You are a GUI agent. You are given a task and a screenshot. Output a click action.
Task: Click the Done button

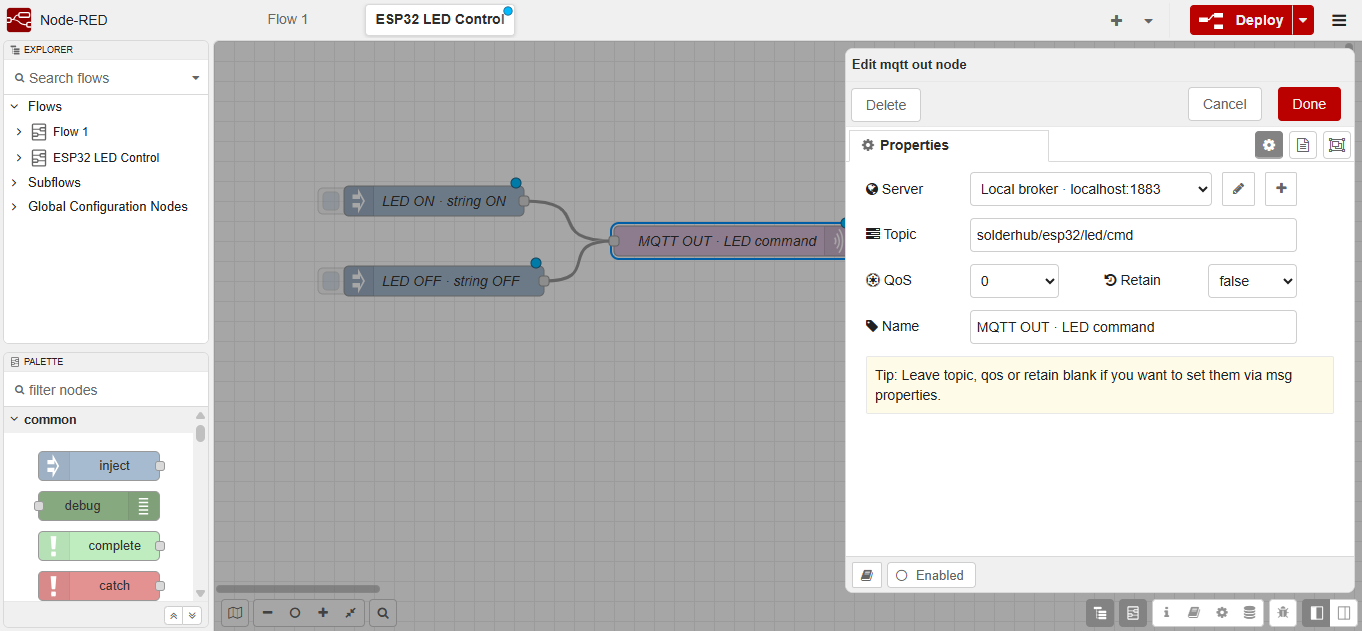click(x=1309, y=104)
